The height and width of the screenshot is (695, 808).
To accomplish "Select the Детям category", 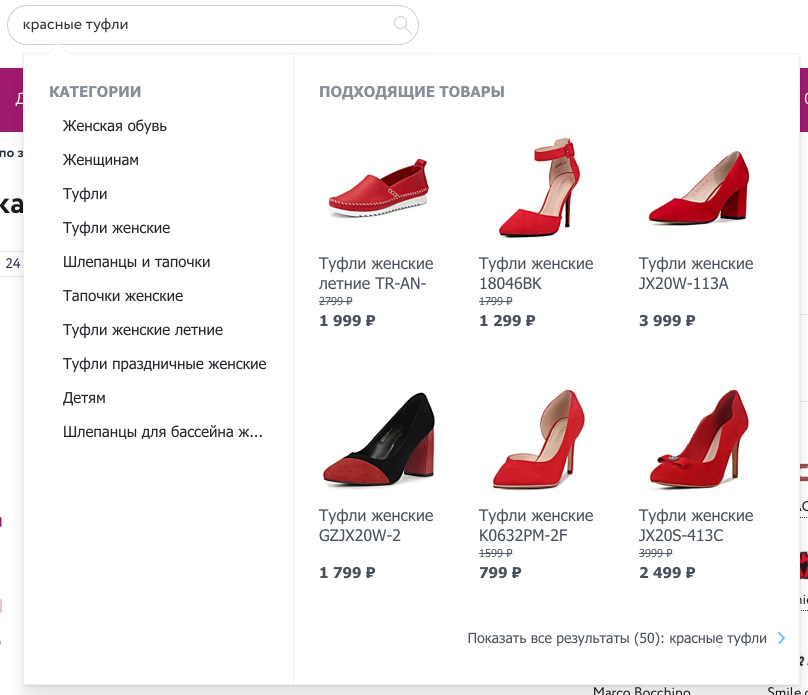I will (x=84, y=398).
